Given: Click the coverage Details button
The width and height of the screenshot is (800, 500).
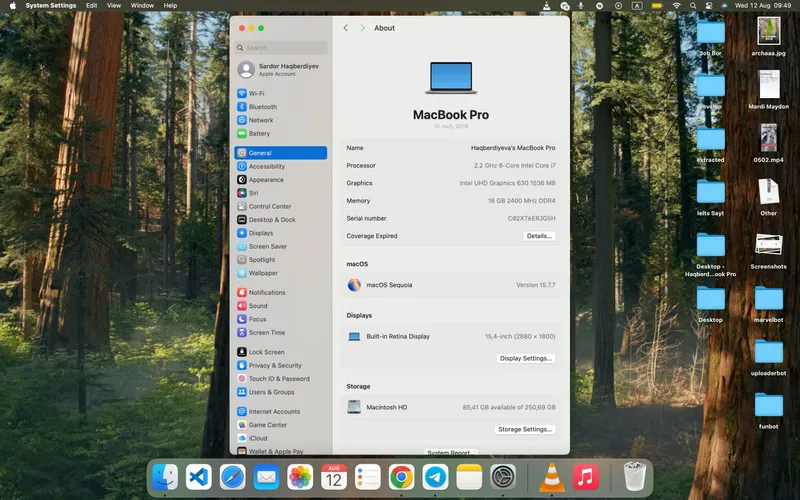Looking at the screenshot, I should (539, 236).
